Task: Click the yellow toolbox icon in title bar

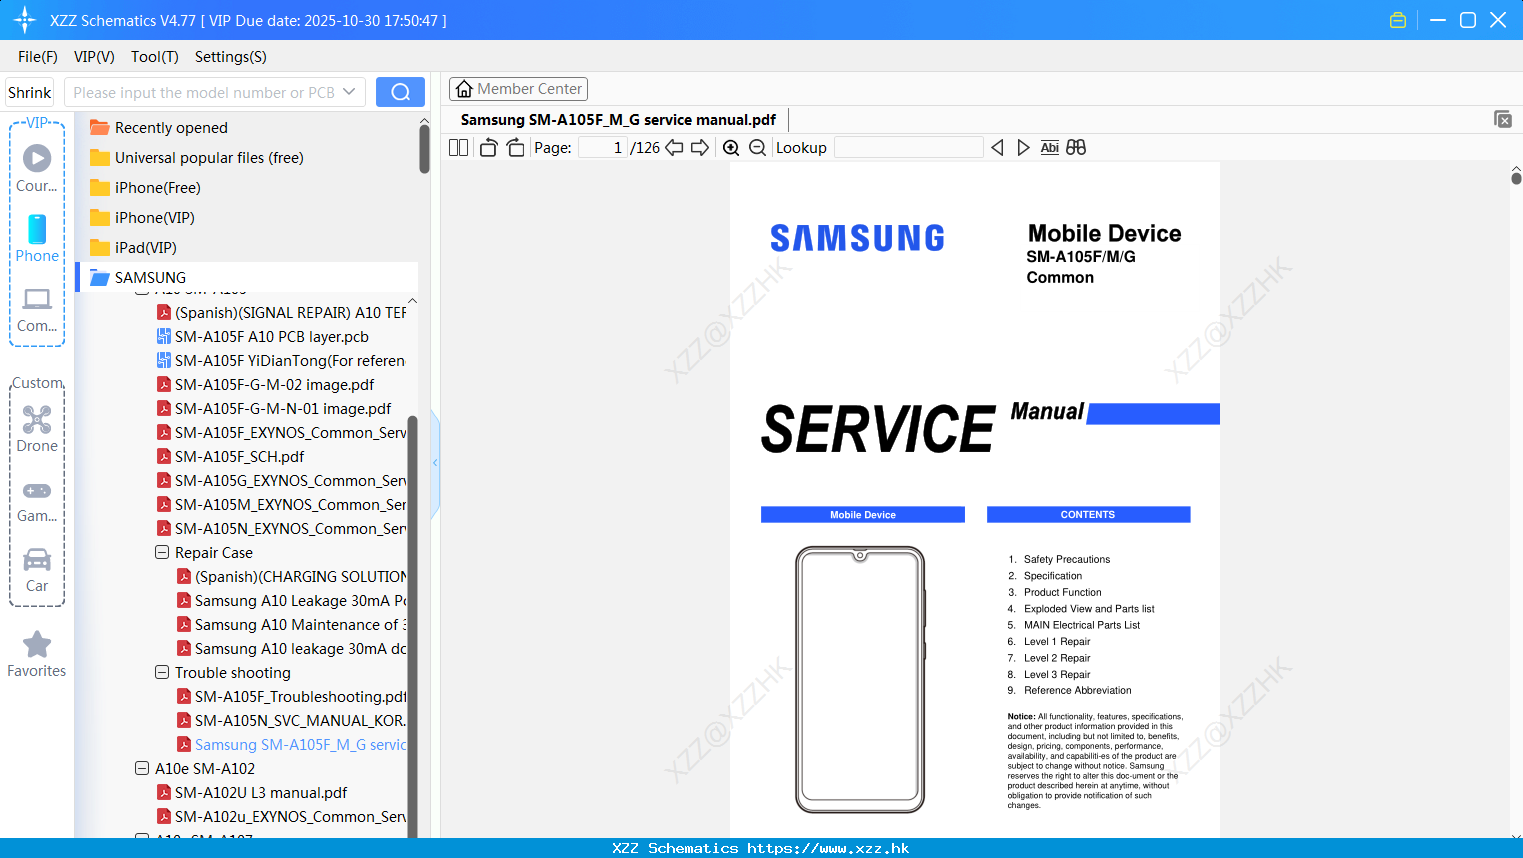Action: point(1398,20)
